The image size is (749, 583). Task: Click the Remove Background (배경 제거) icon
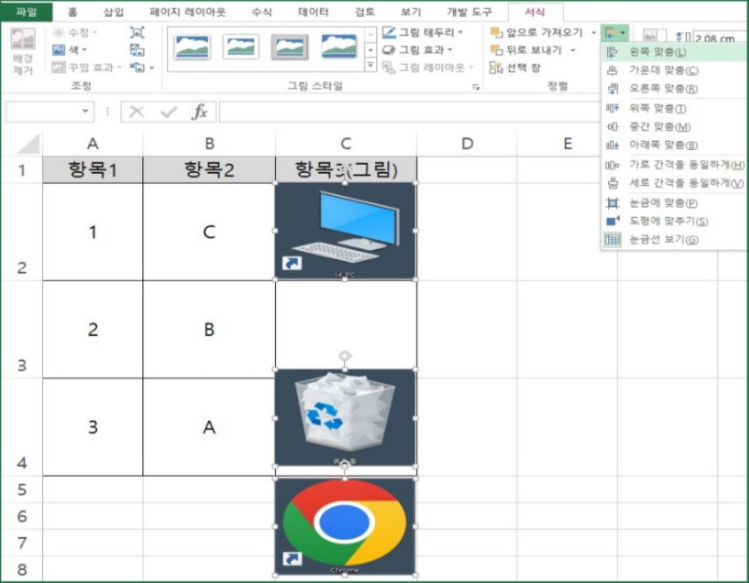[22, 52]
